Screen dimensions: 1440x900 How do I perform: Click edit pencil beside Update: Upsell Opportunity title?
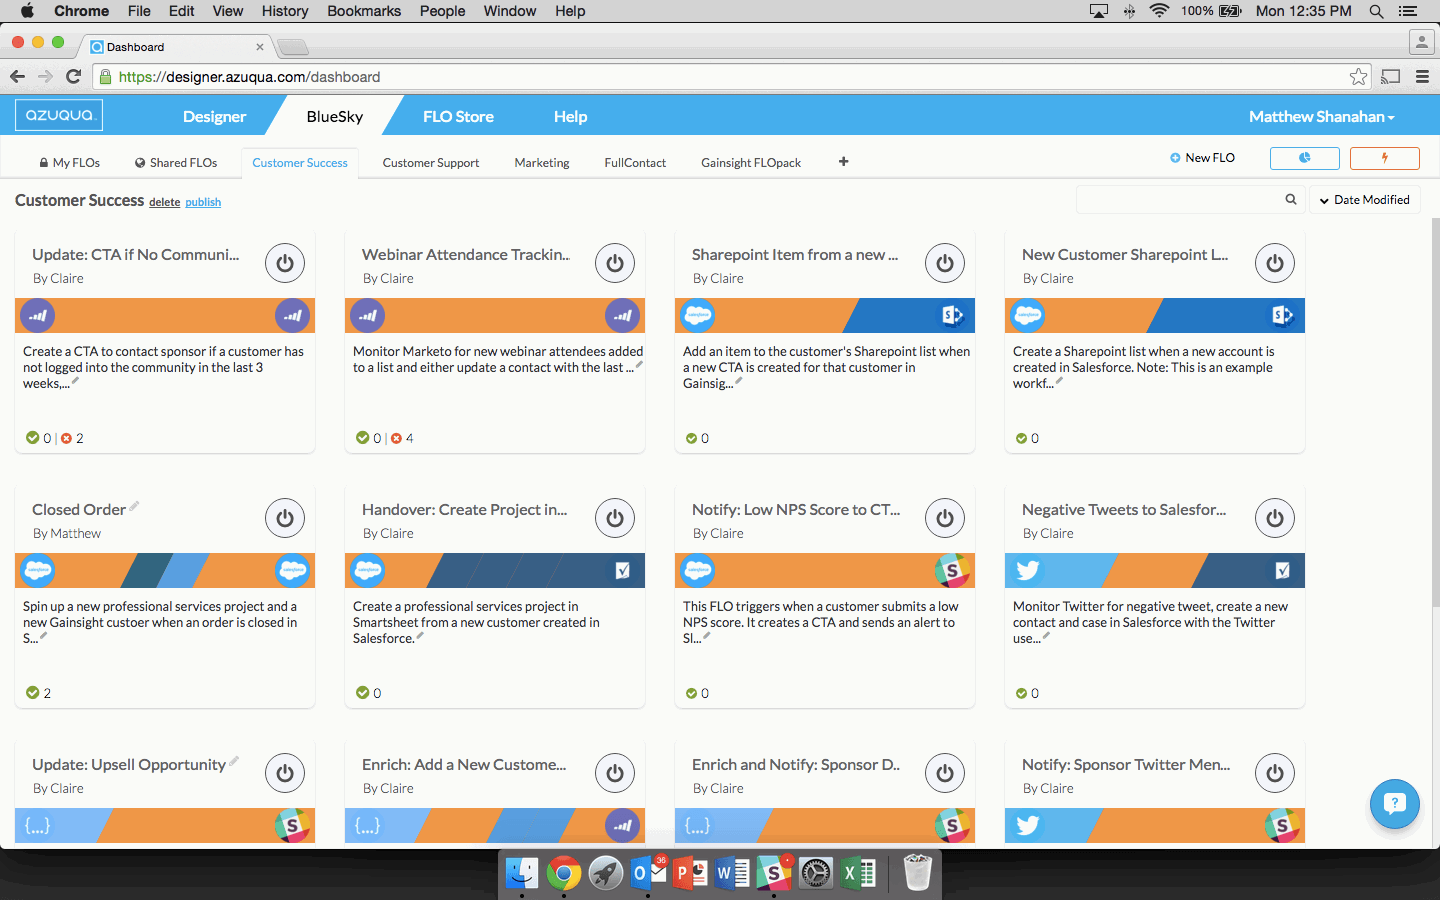234,761
